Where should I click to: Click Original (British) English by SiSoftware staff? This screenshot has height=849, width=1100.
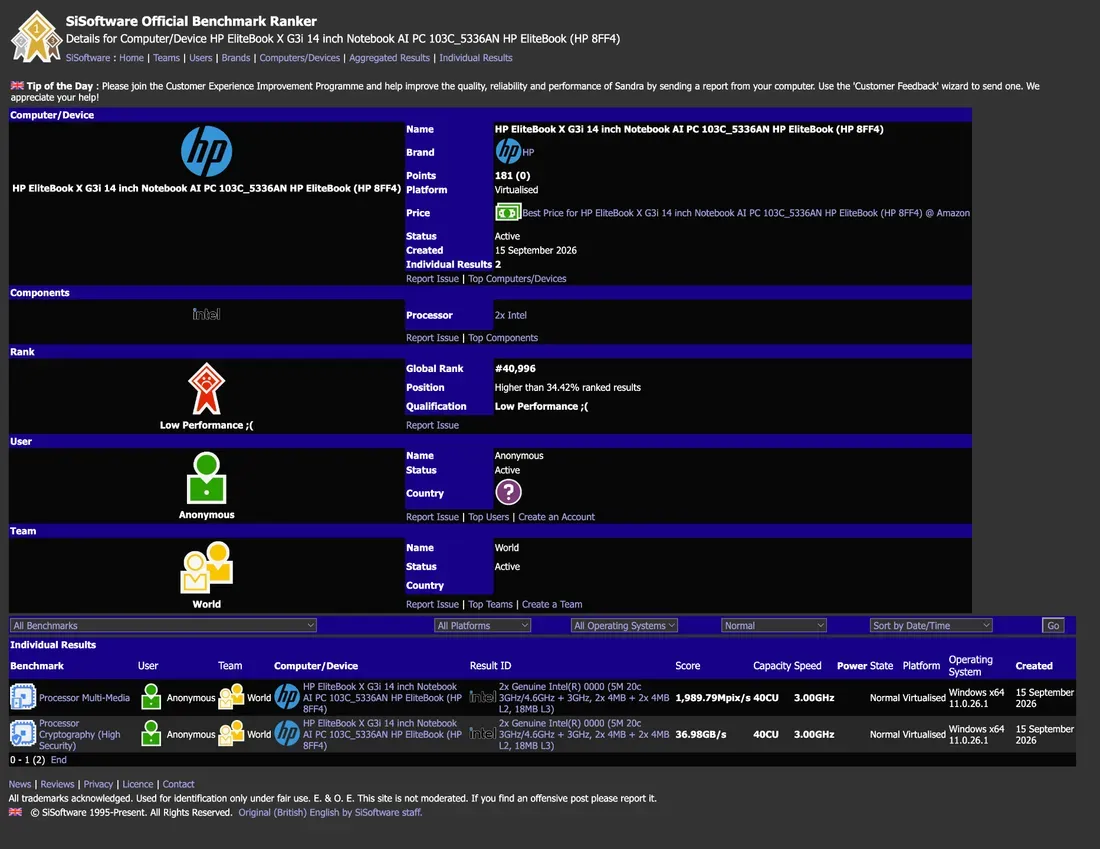tap(330, 813)
